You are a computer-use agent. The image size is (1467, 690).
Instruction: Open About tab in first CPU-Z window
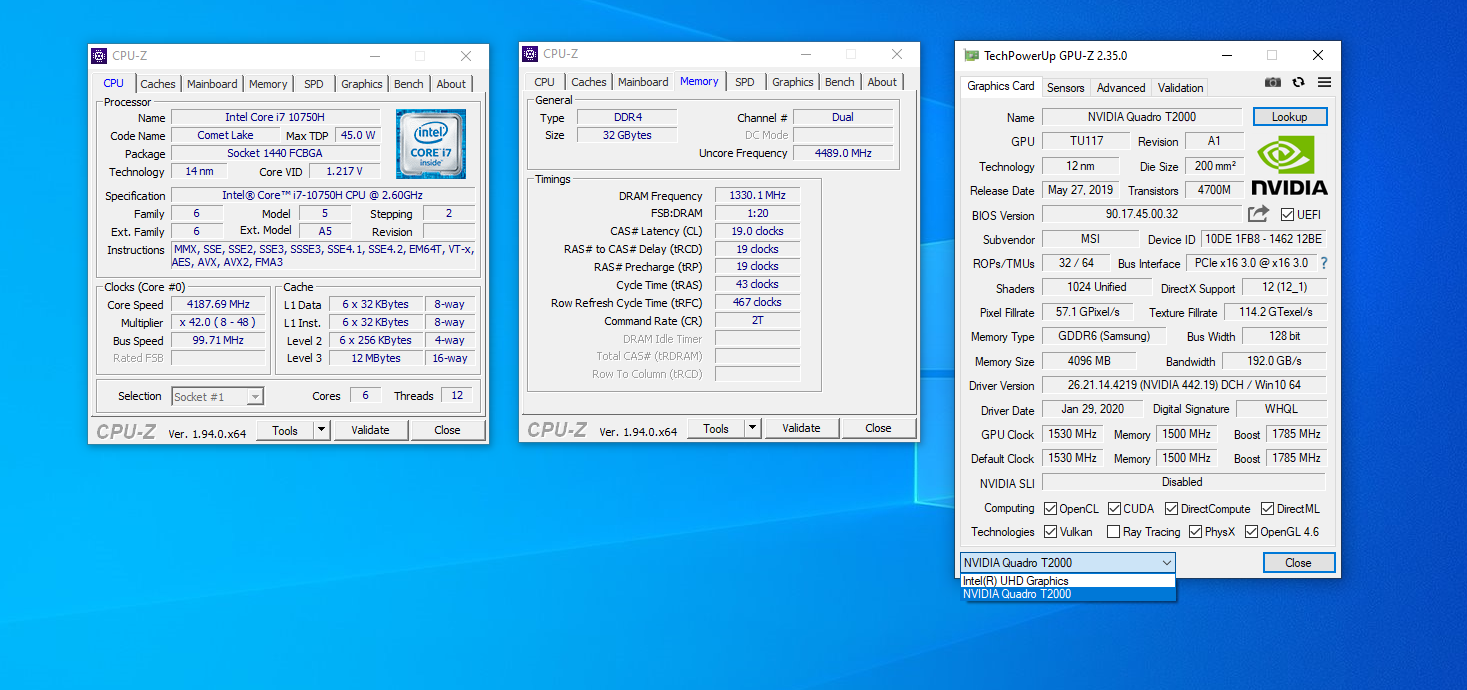tap(451, 84)
